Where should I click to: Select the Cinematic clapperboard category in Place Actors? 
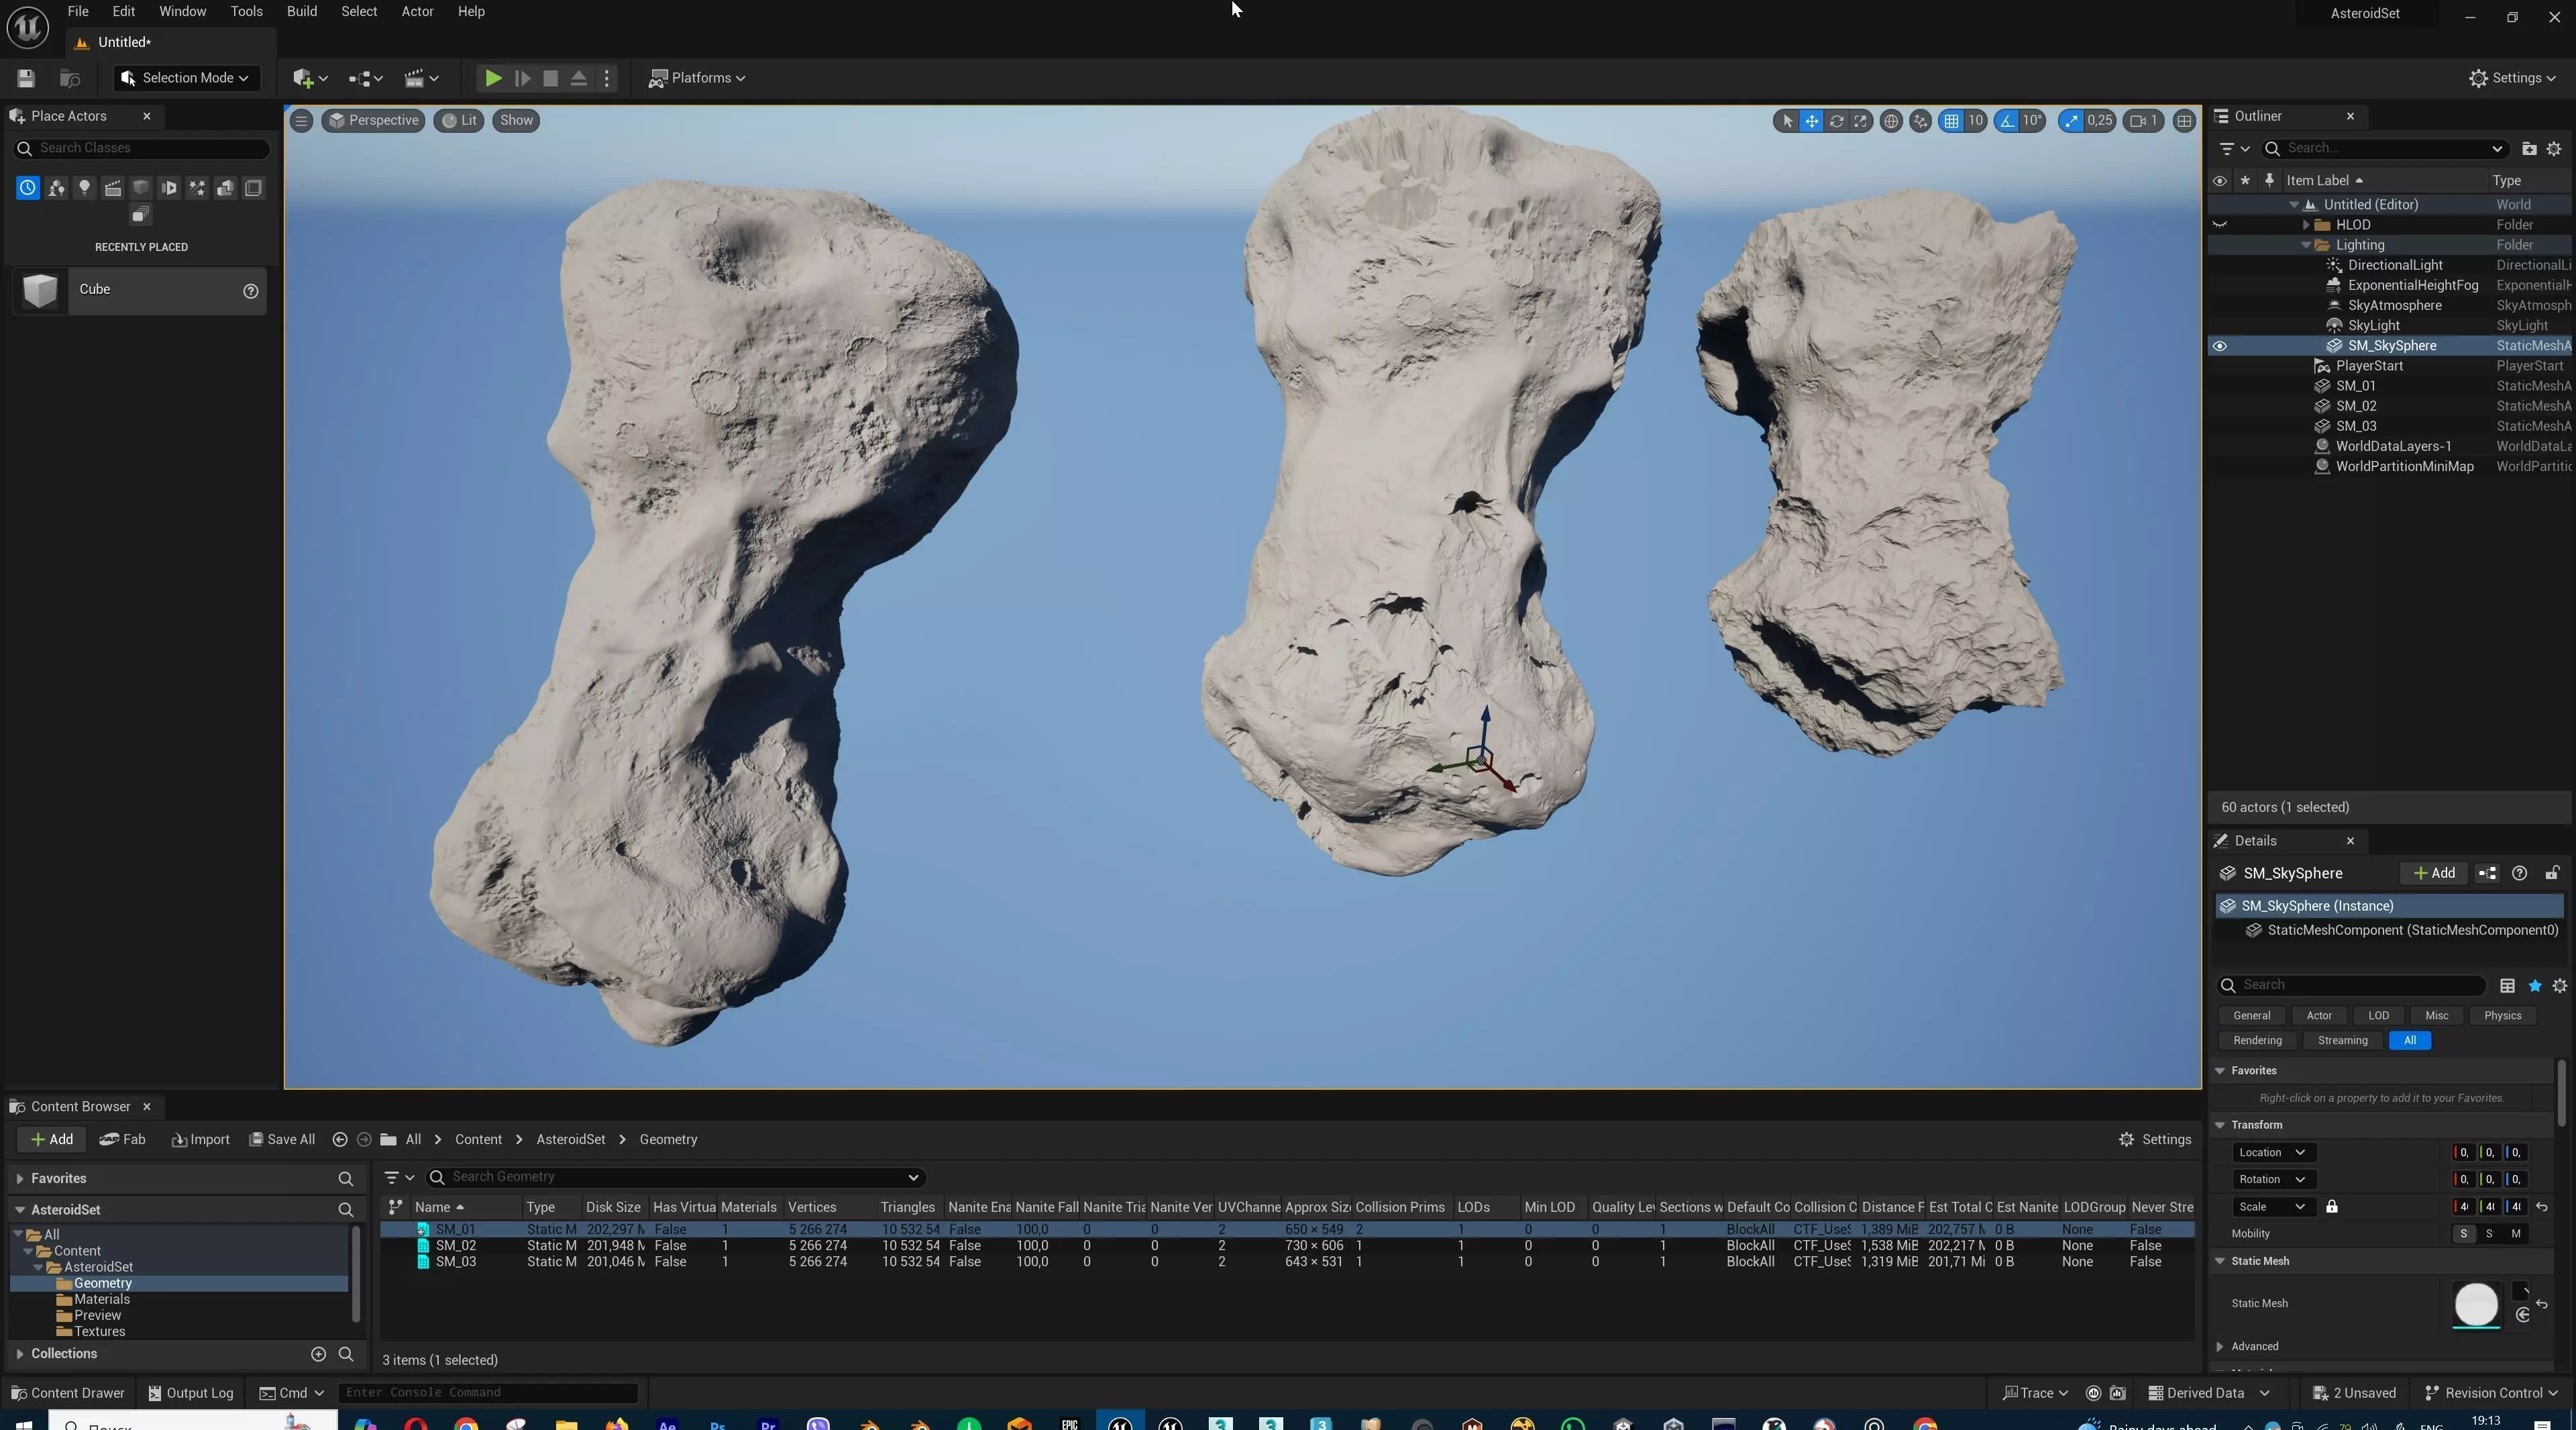pos(112,188)
